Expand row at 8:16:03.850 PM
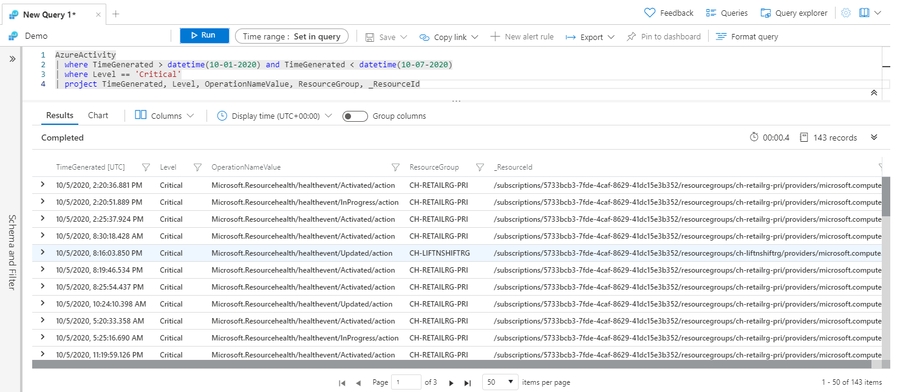Viewport: 900px width, 392px height. (x=42, y=252)
